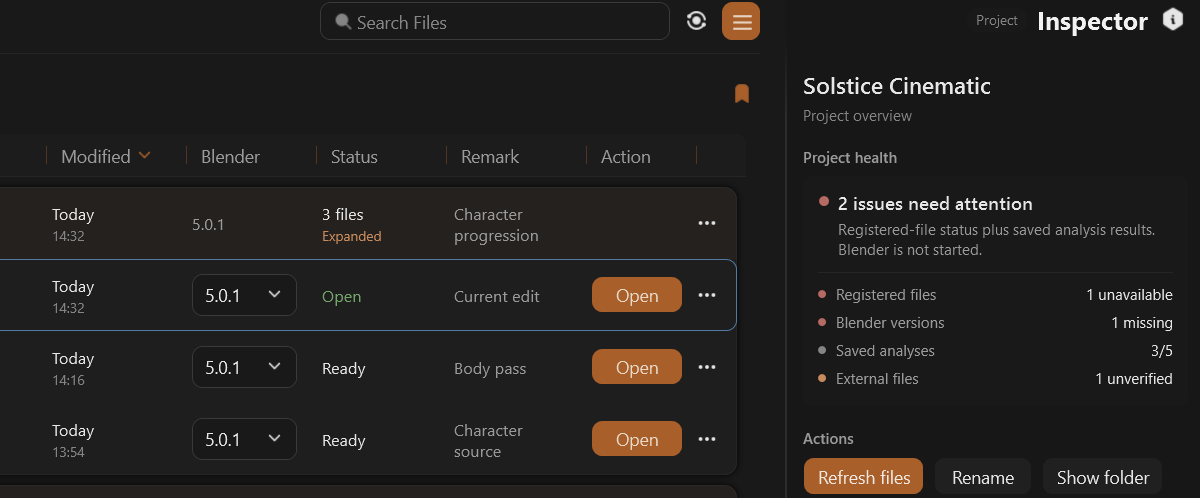Select the Project tab label

[x=997, y=20]
